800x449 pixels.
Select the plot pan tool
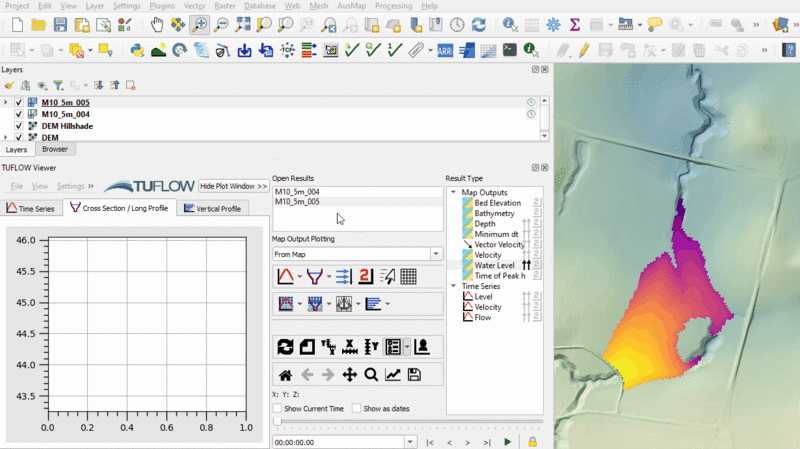point(350,375)
